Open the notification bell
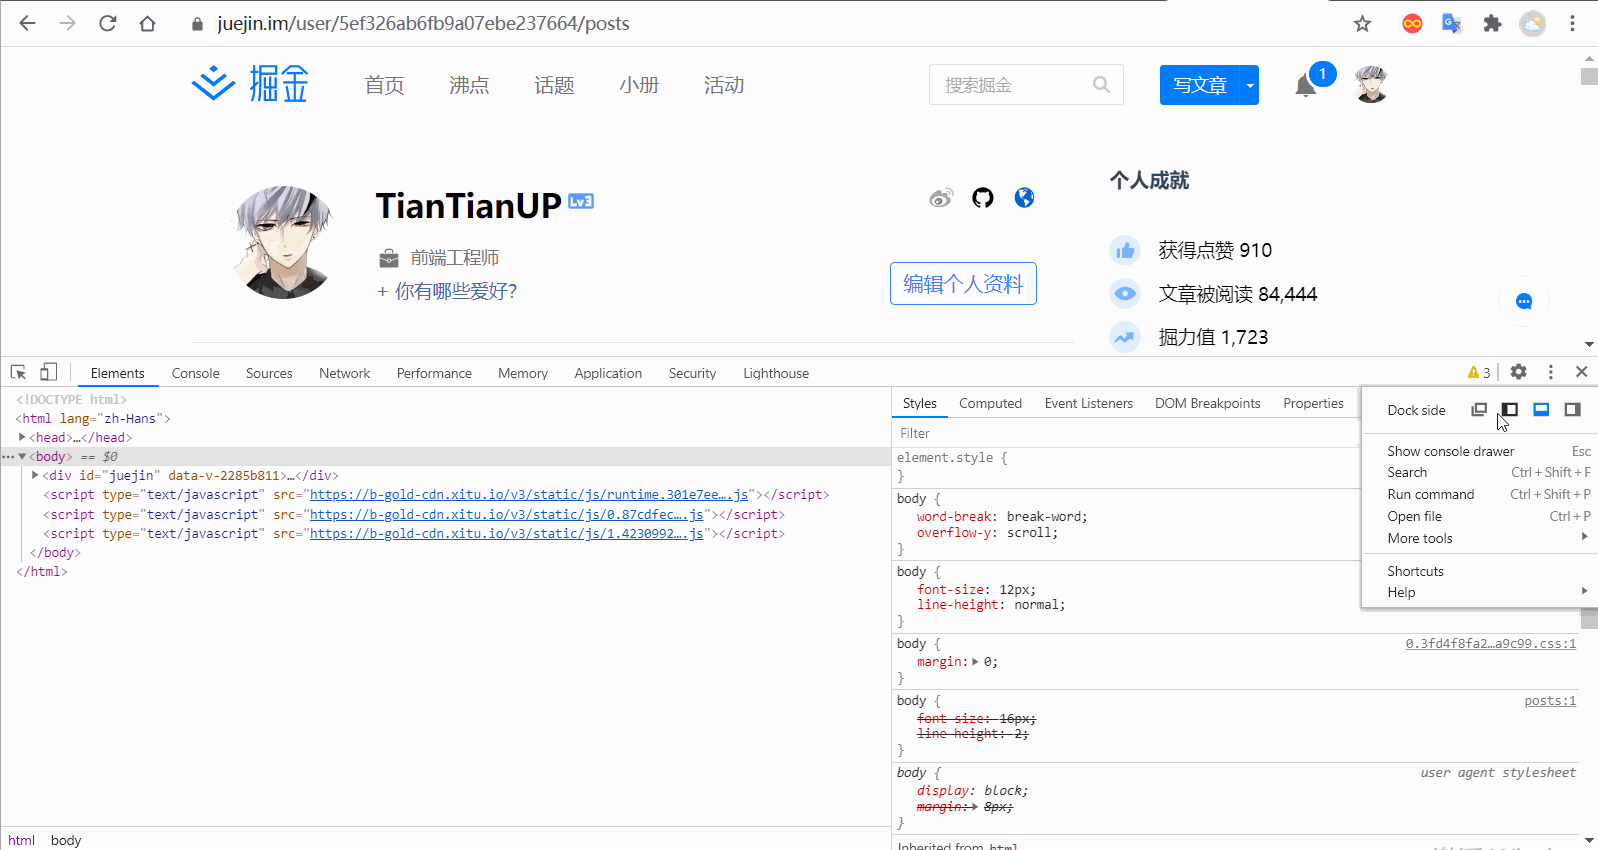1598x850 pixels. 1305,86
